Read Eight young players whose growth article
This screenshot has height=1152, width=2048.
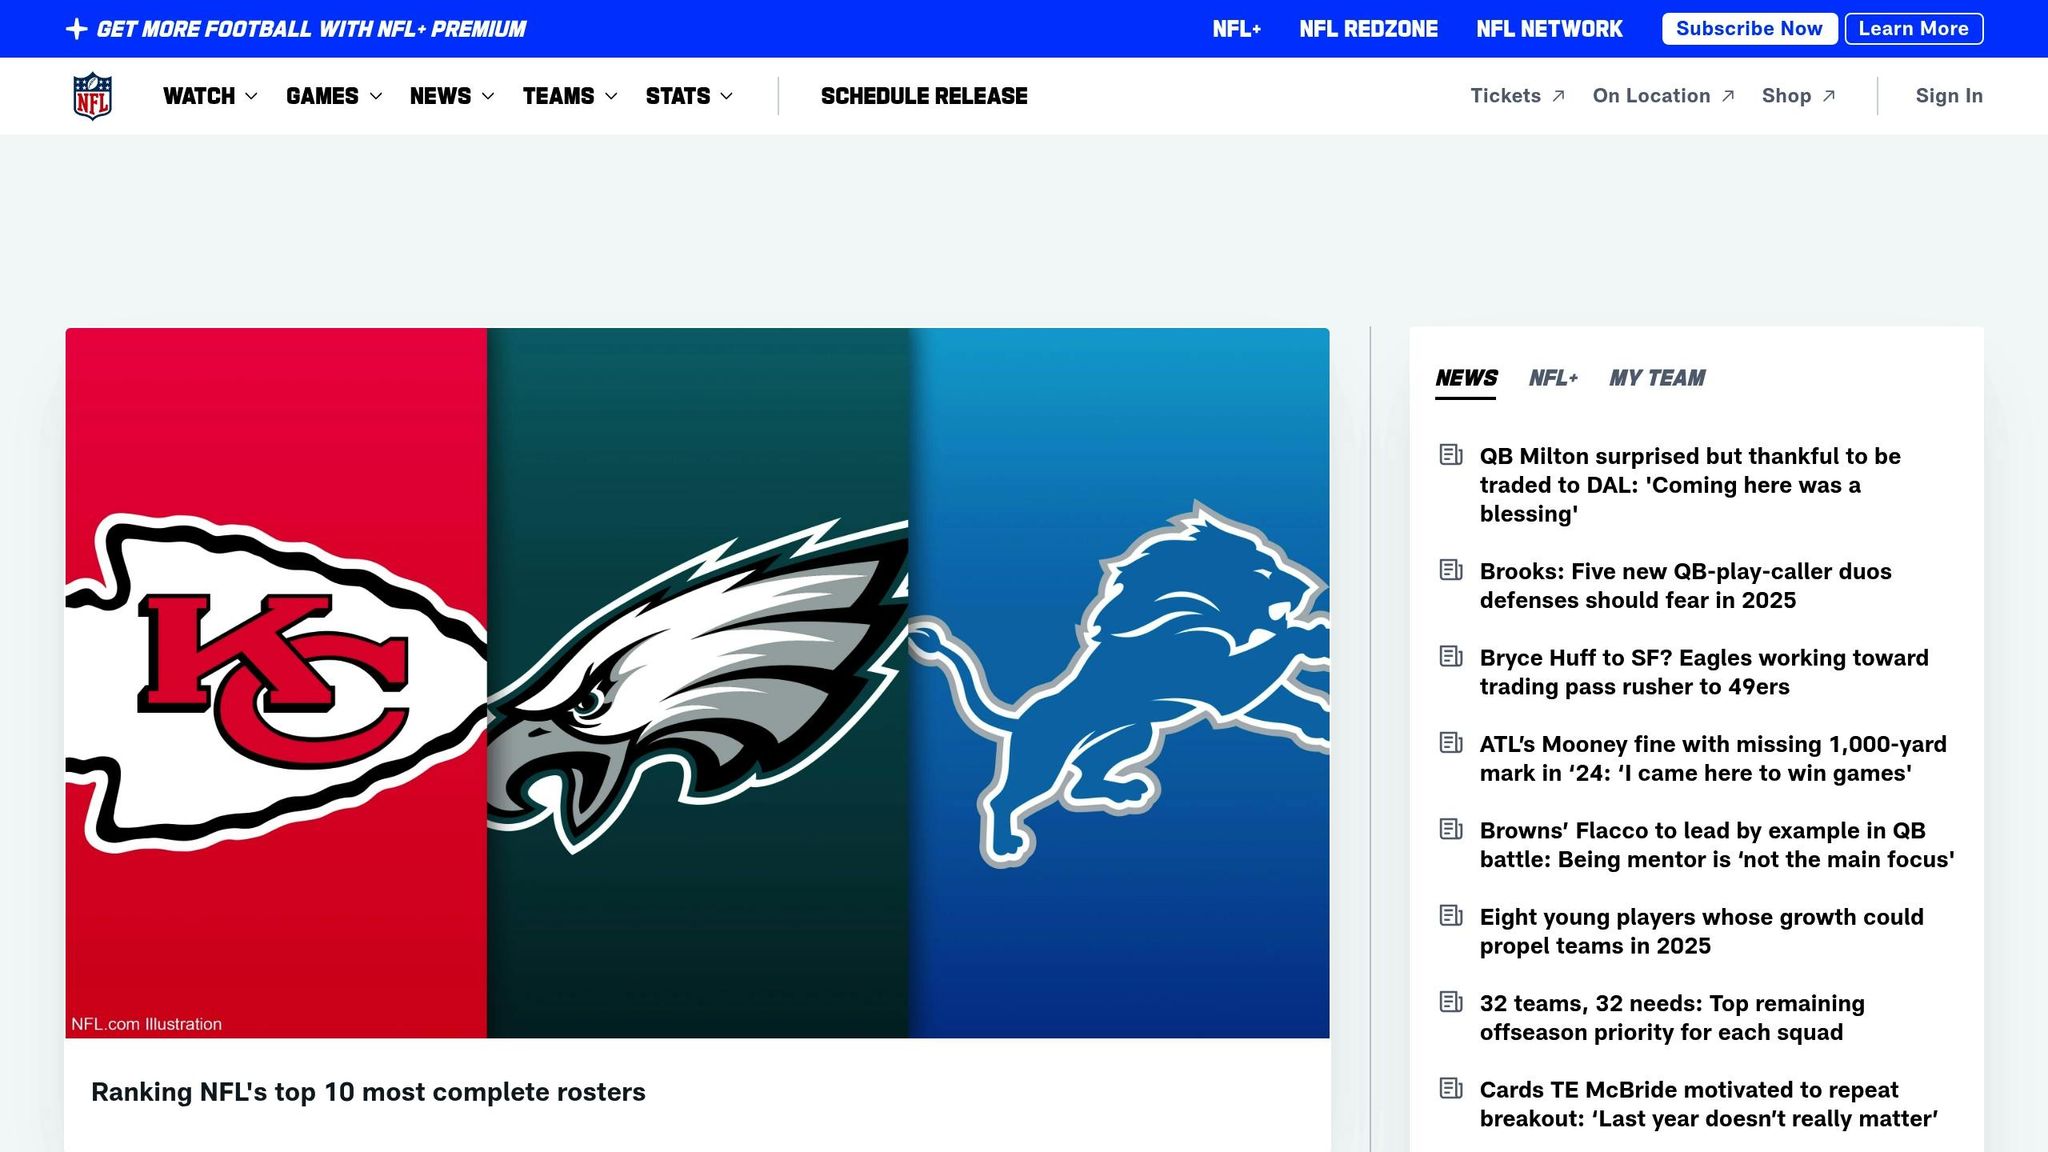point(1701,931)
